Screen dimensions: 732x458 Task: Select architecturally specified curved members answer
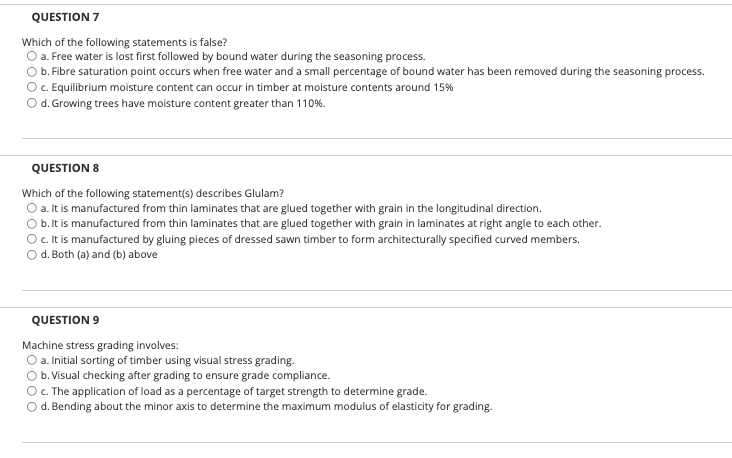pos(31,239)
